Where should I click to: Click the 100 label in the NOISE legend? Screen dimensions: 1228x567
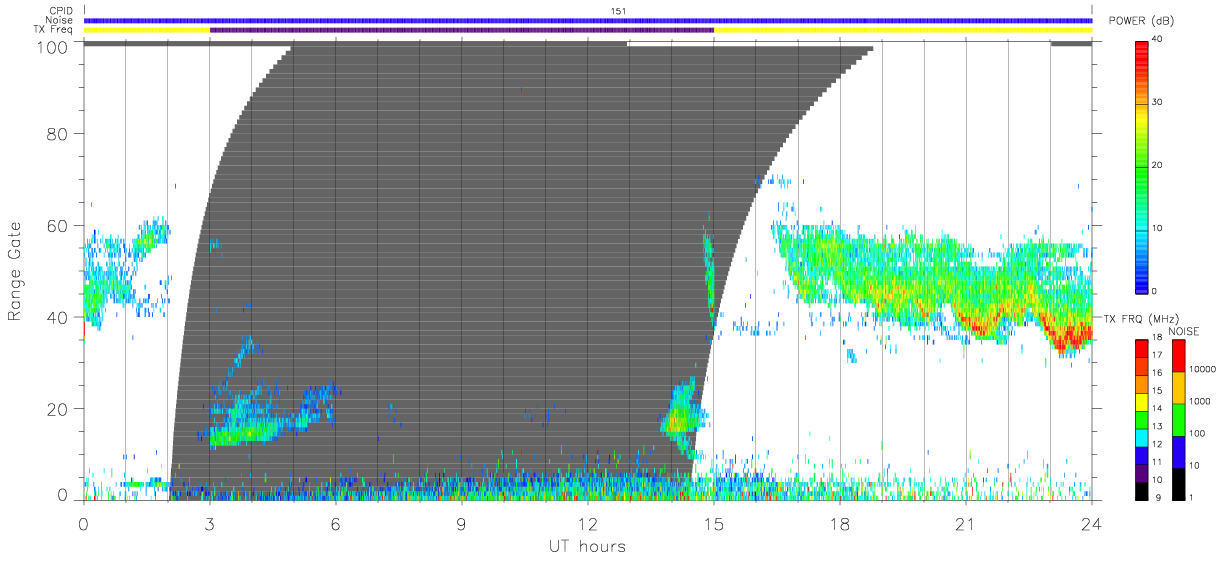coord(1197,434)
